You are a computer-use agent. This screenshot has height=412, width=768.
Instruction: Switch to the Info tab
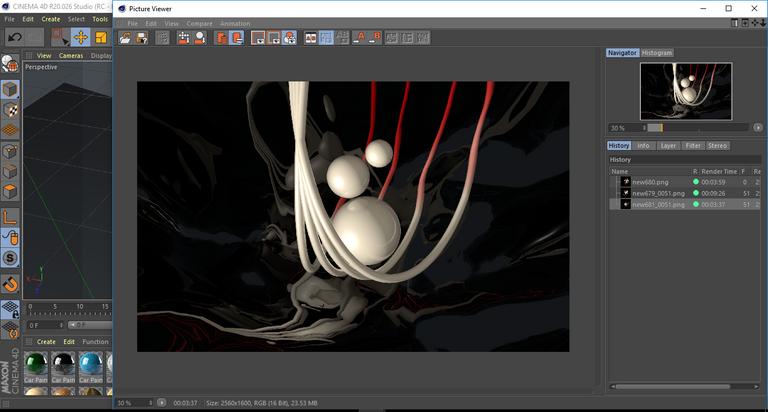click(x=643, y=145)
